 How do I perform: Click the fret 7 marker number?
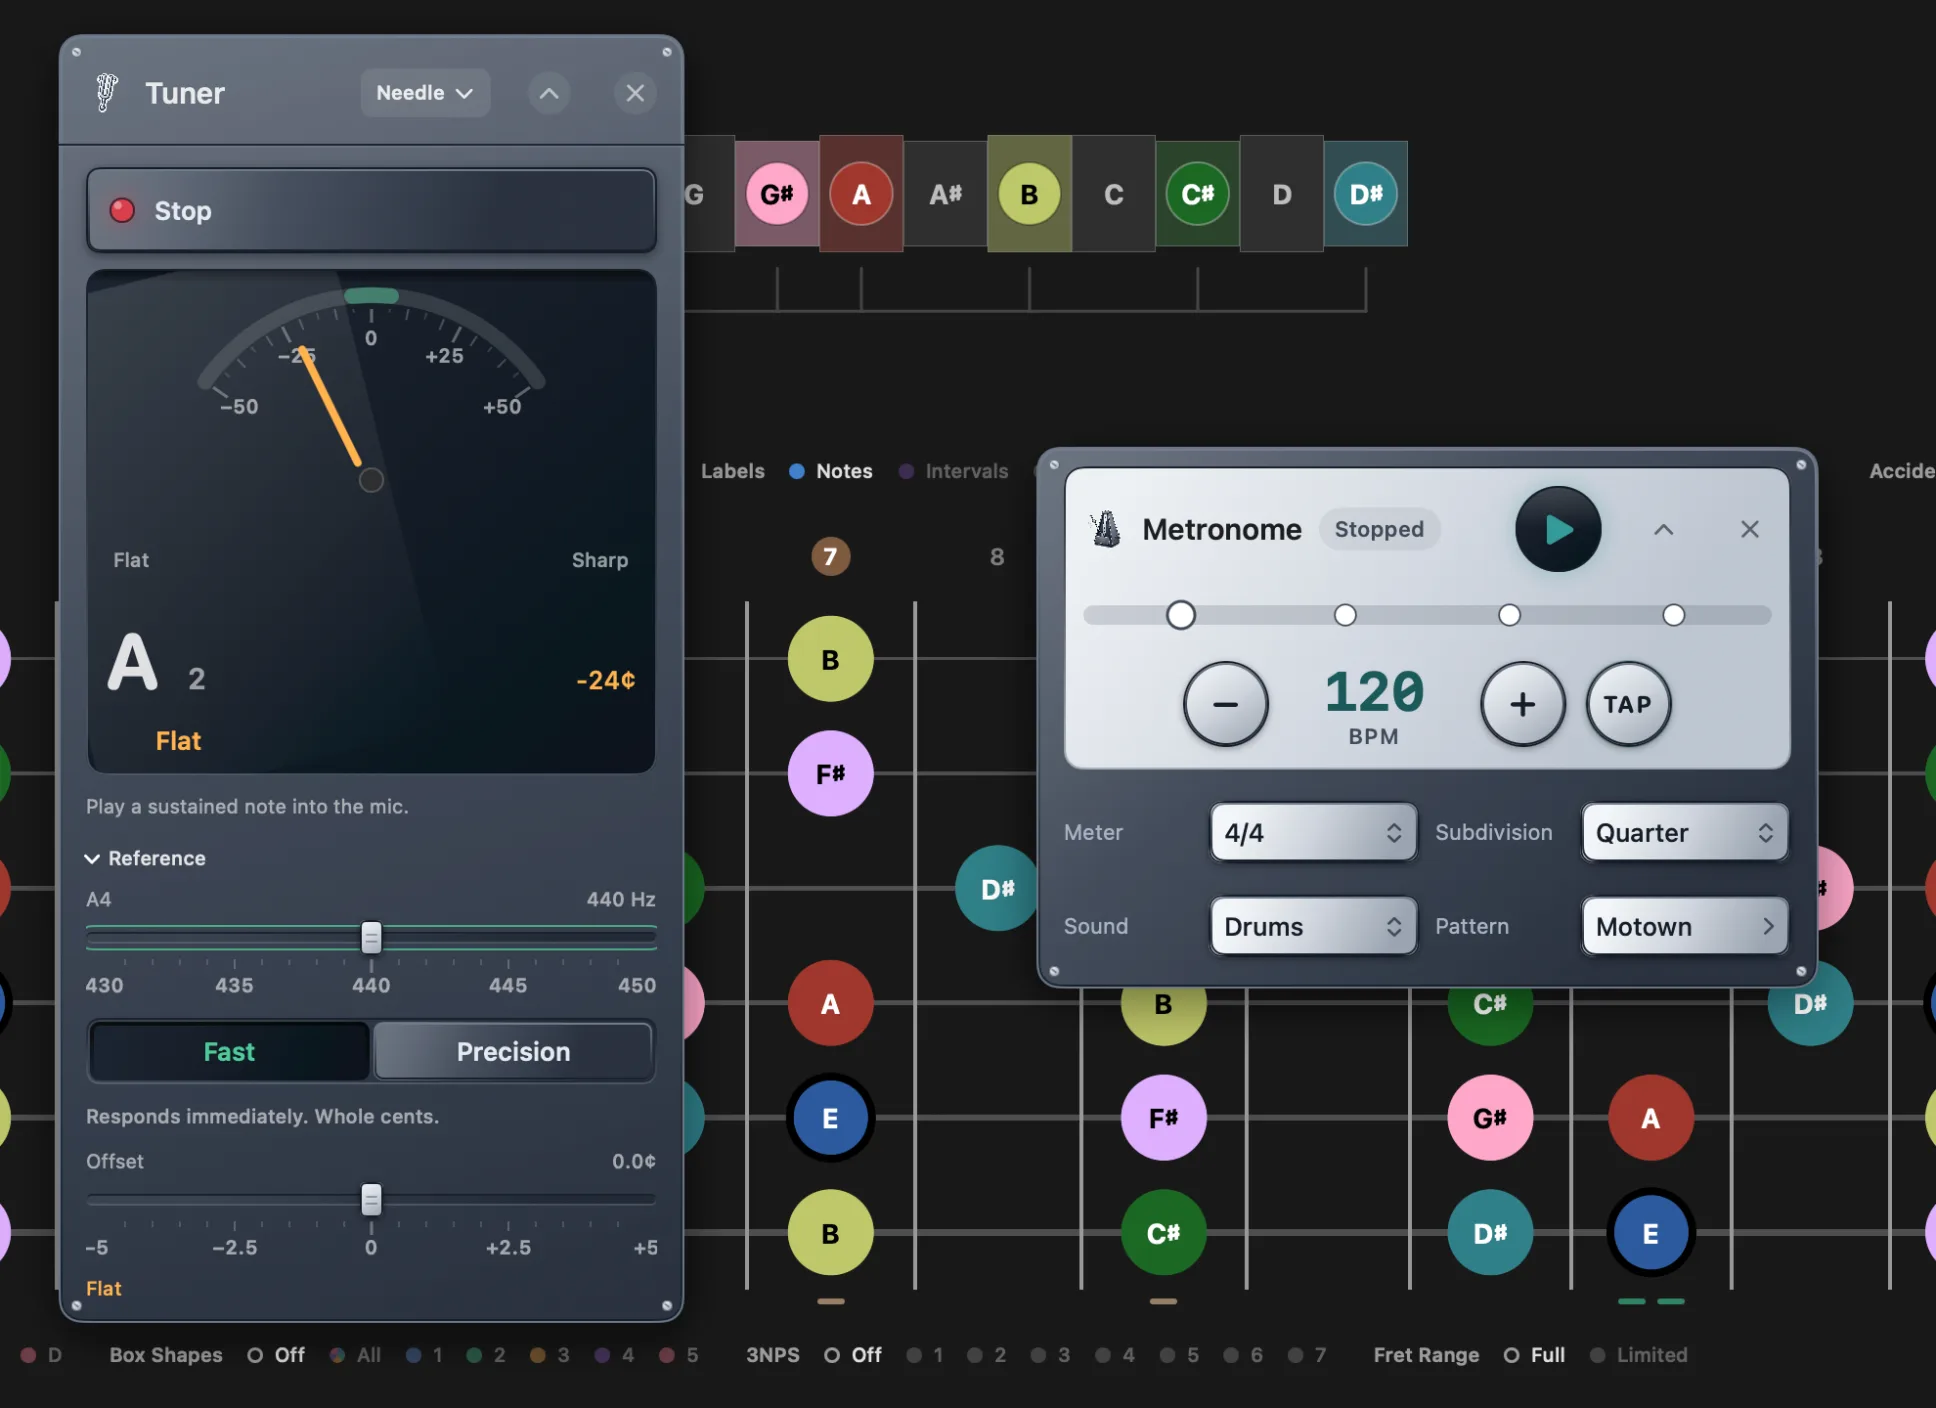830,557
